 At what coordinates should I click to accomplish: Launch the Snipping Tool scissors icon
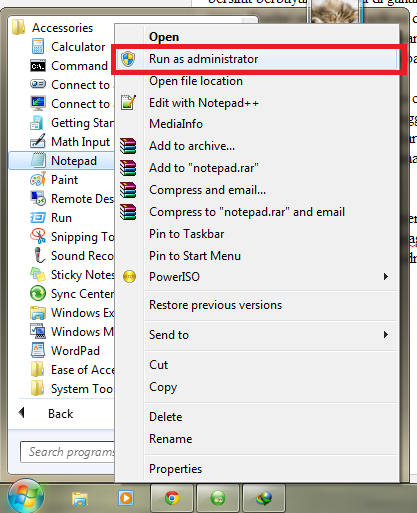point(38,236)
